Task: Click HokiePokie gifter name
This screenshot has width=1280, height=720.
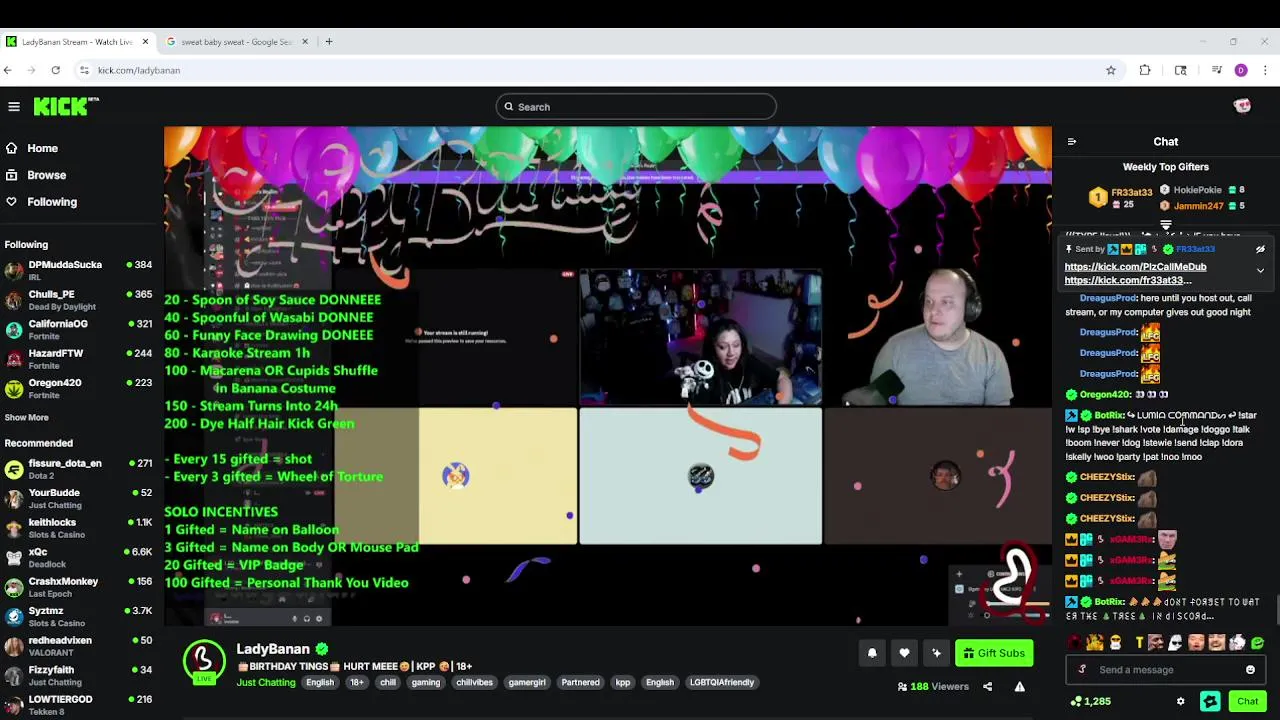Action: pyautogui.click(x=1197, y=190)
